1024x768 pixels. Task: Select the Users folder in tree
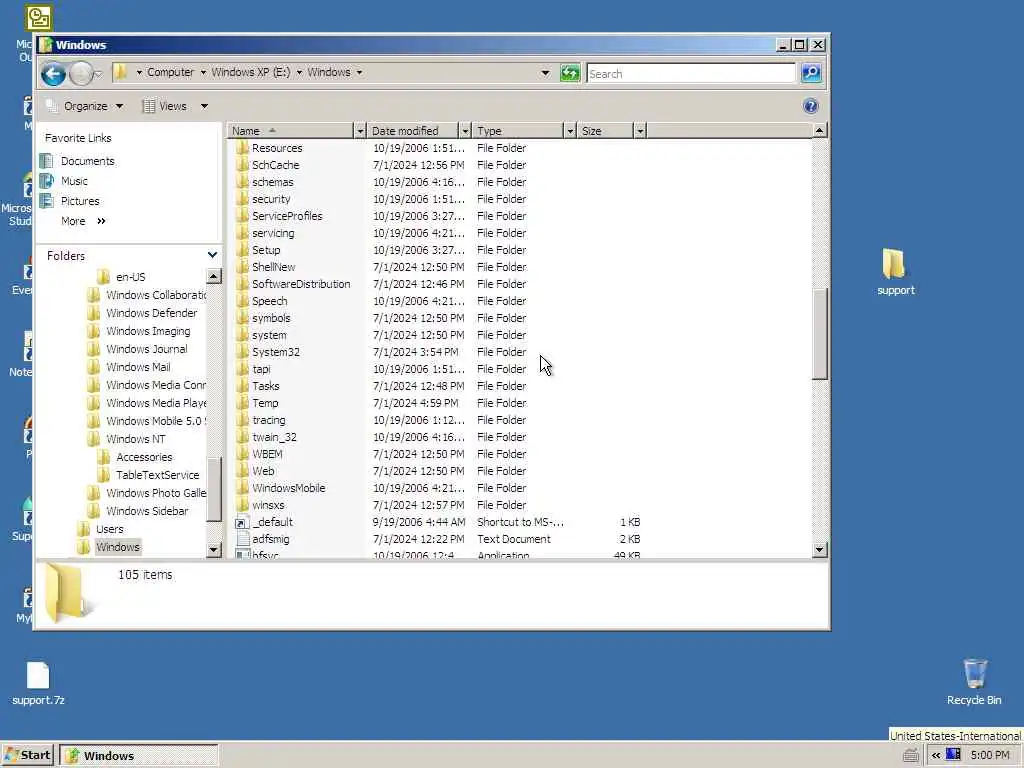(109, 529)
